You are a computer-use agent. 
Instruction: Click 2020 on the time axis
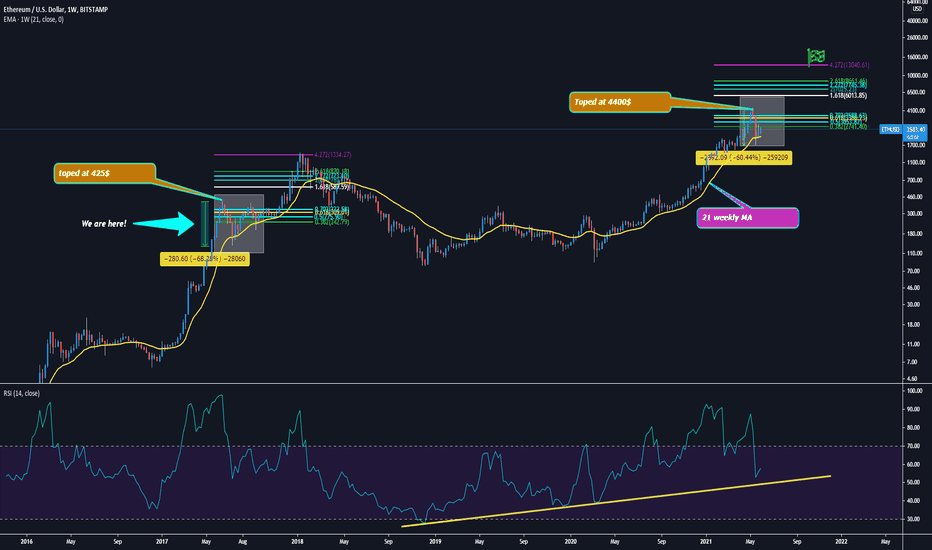[571, 542]
